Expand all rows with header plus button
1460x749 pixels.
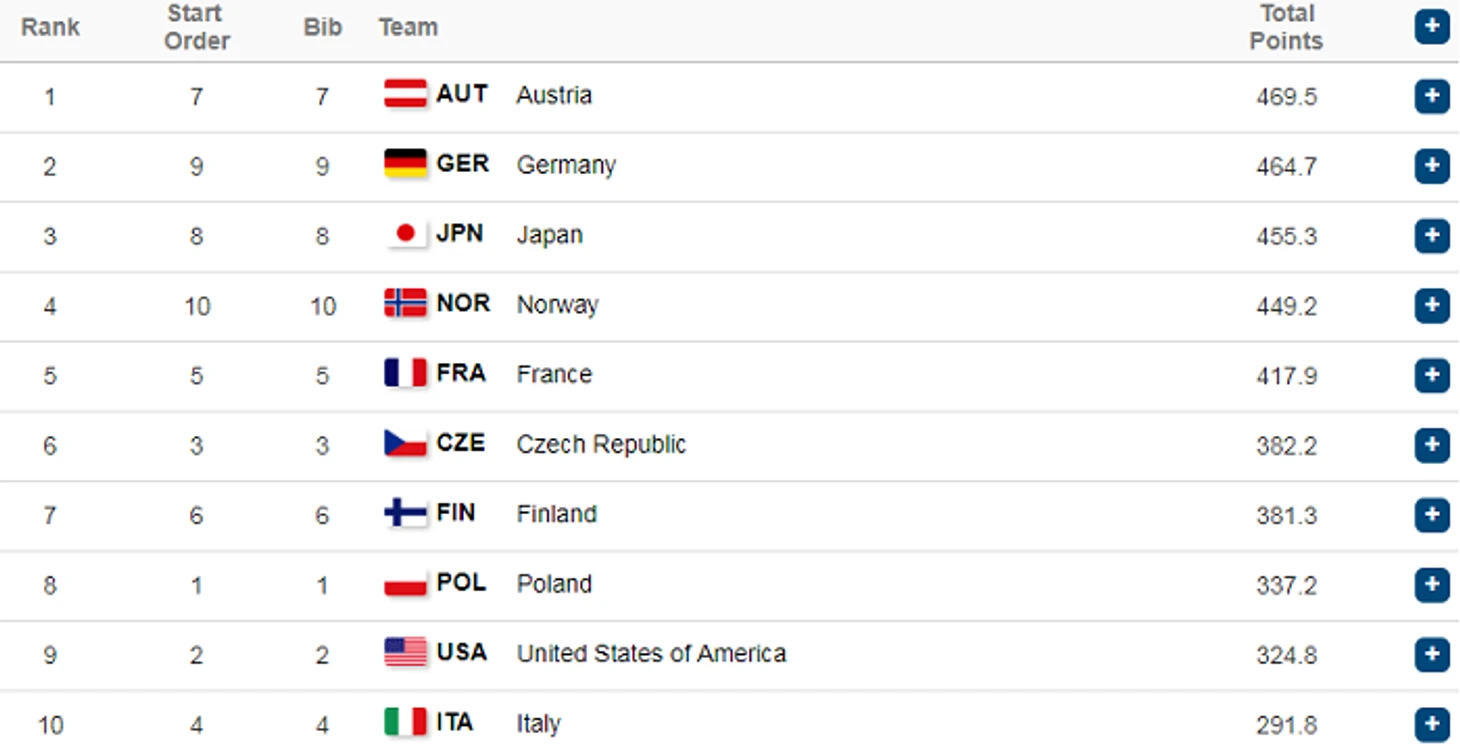[1431, 27]
